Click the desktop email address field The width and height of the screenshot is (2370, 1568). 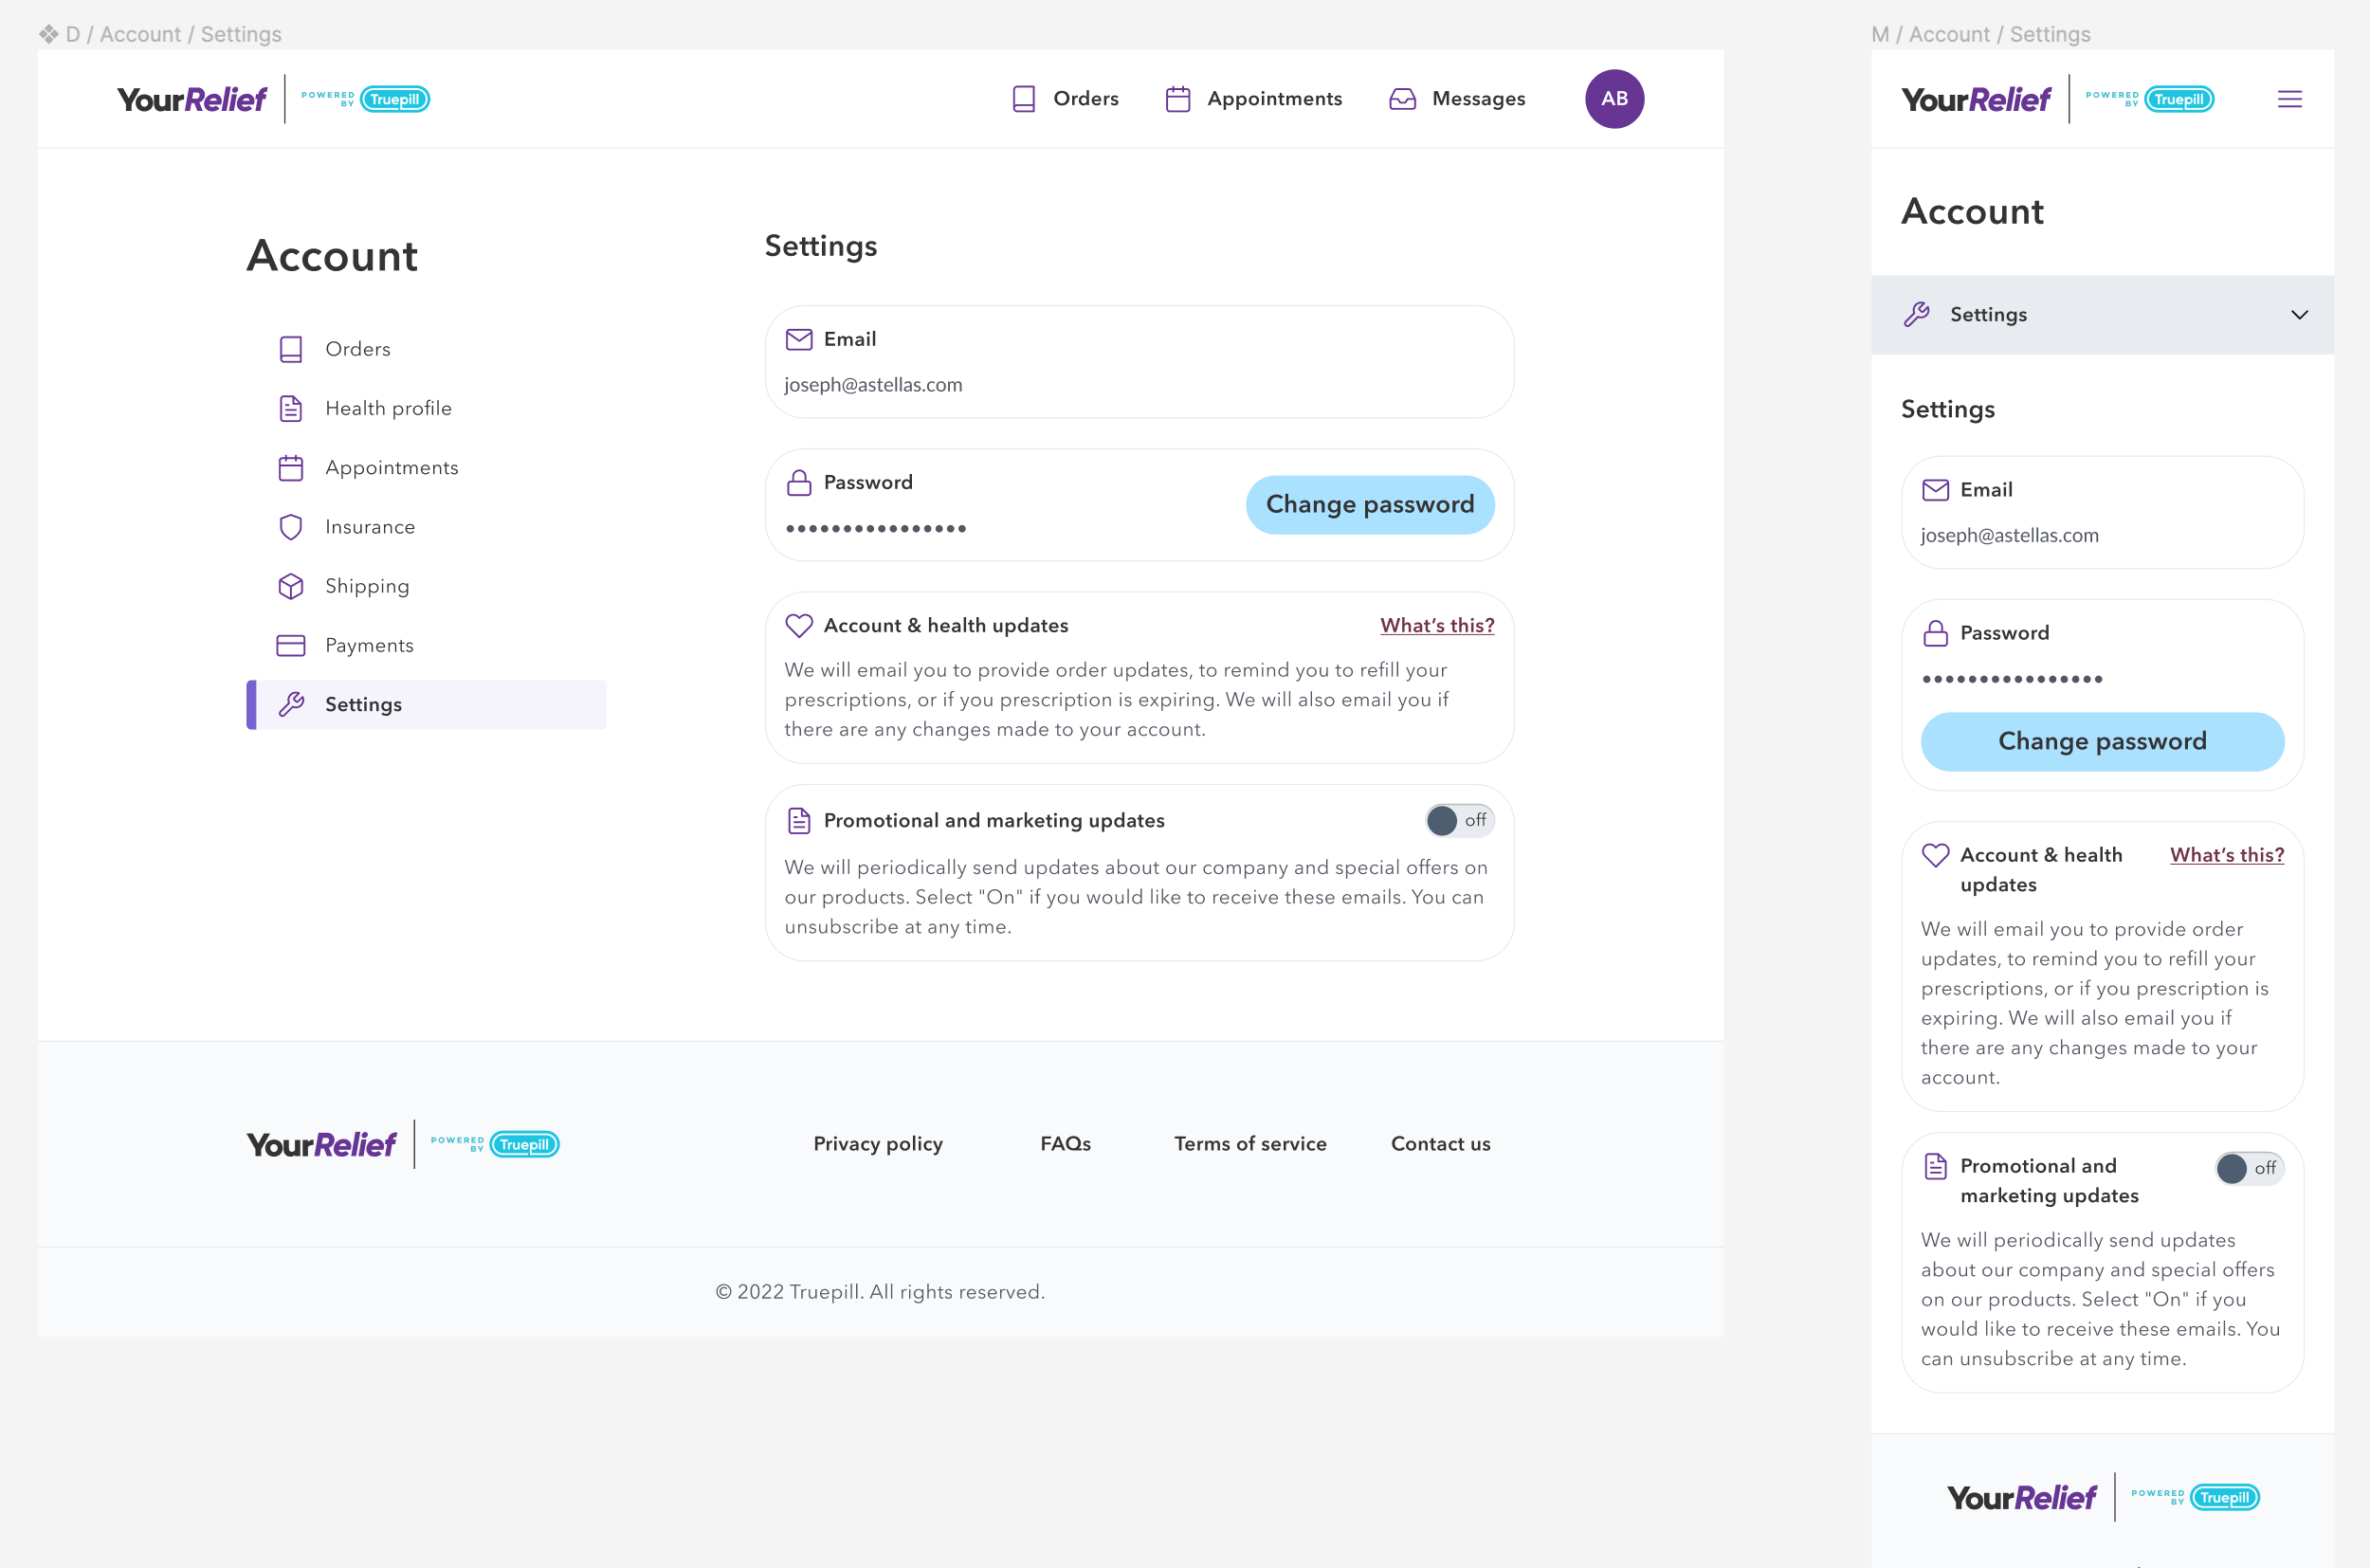coord(873,385)
